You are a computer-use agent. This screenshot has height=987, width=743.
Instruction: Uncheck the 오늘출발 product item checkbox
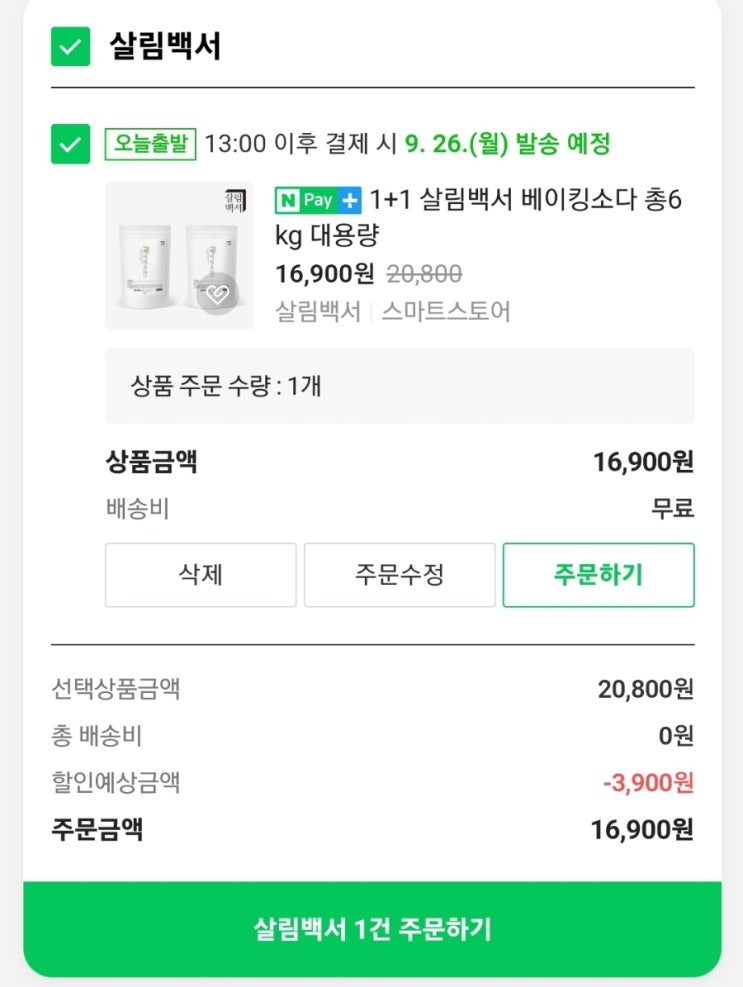click(71, 144)
